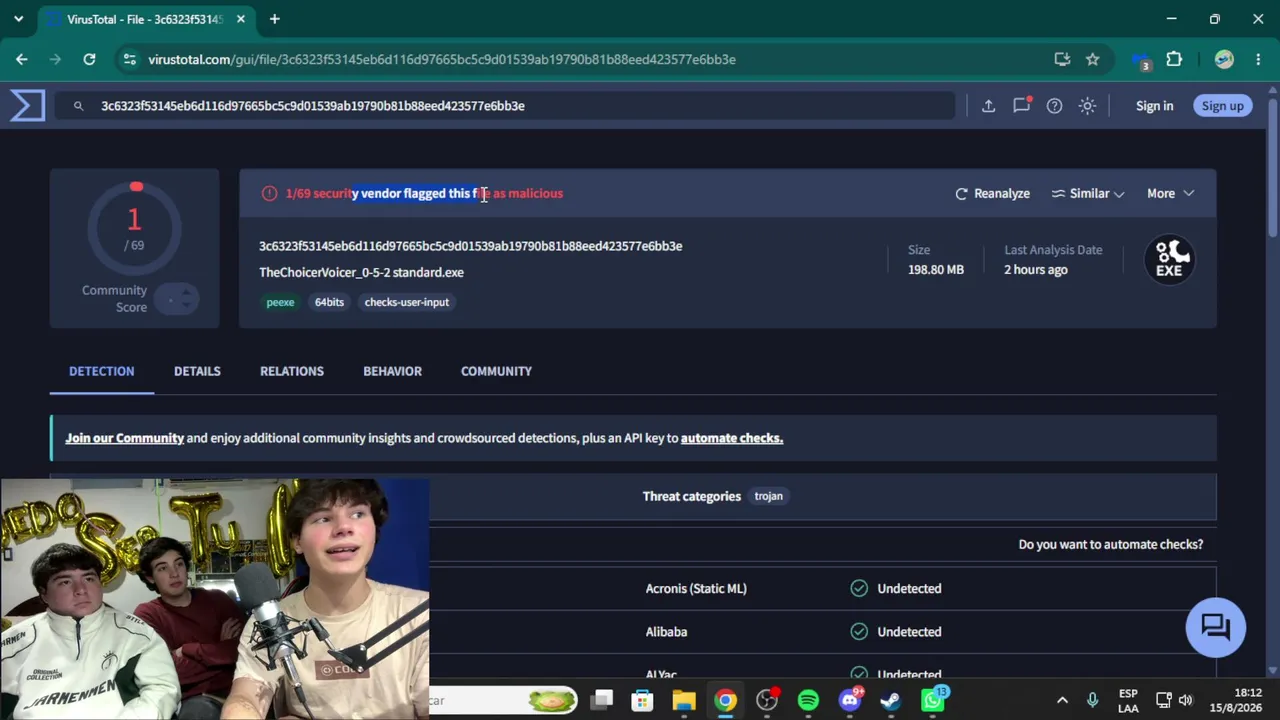Click the taskbar microphone icon
The image size is (1280, 720).
1092,700
